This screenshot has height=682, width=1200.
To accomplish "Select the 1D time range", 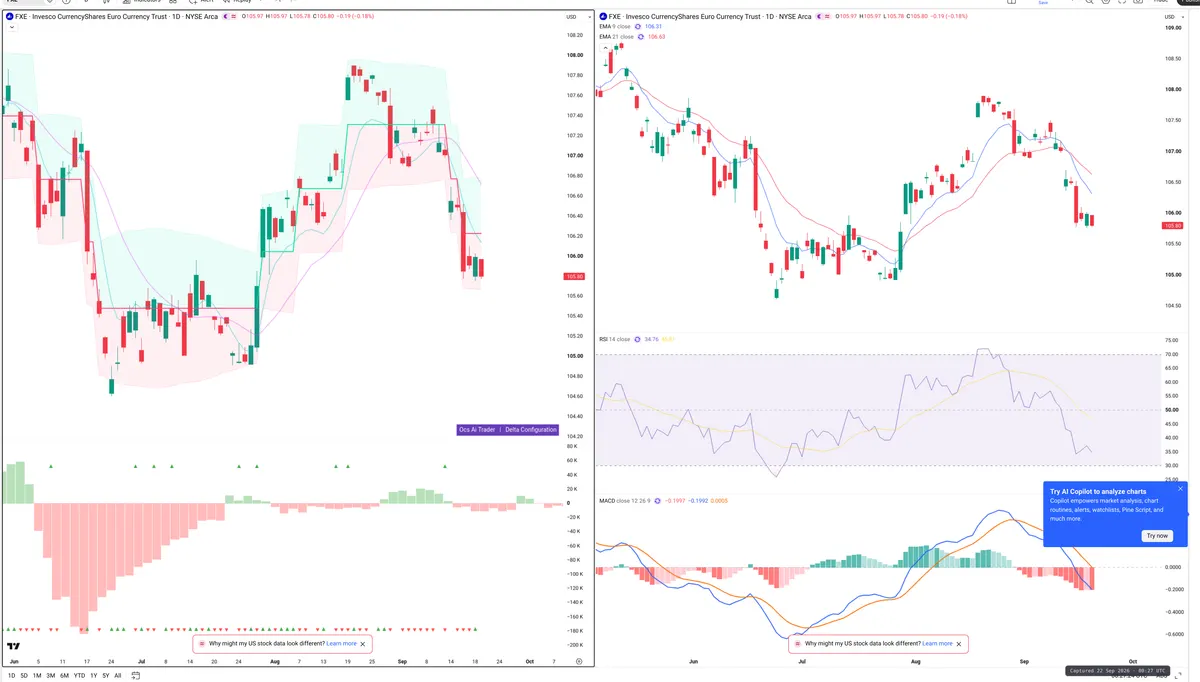I will pyautogui.click(x=11, y=676).
